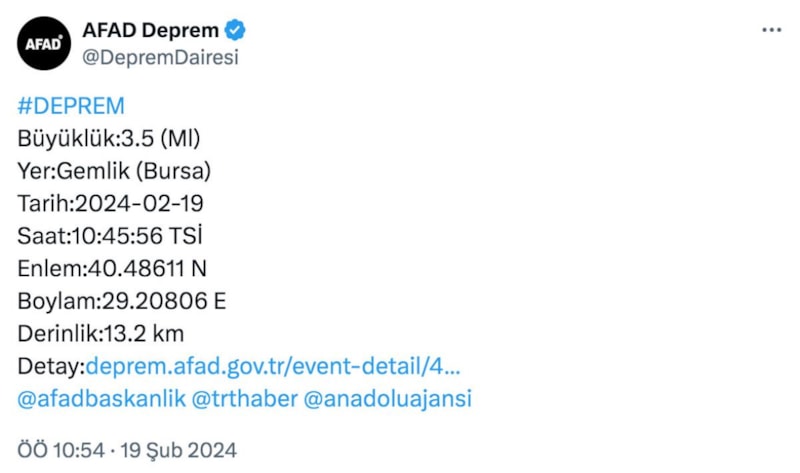The height and width of the screenshot is (473, 800).
Task: Go to the @anadoluajansi mention
Action: [386, 398]
